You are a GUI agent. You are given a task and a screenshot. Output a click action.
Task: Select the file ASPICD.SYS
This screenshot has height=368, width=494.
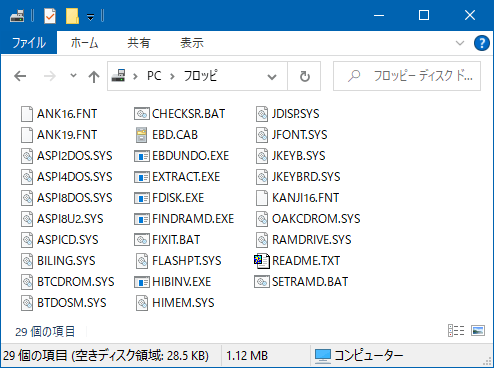pos(60,240)
